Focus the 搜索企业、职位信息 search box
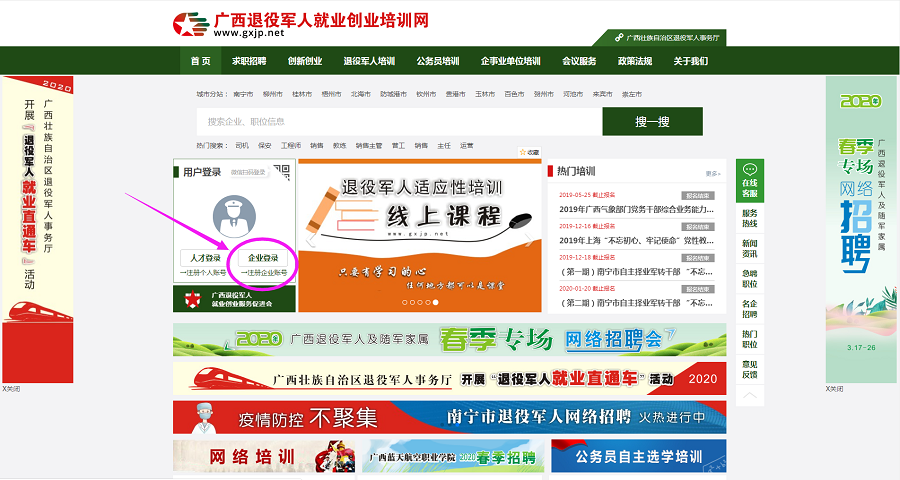 (399, 122)
